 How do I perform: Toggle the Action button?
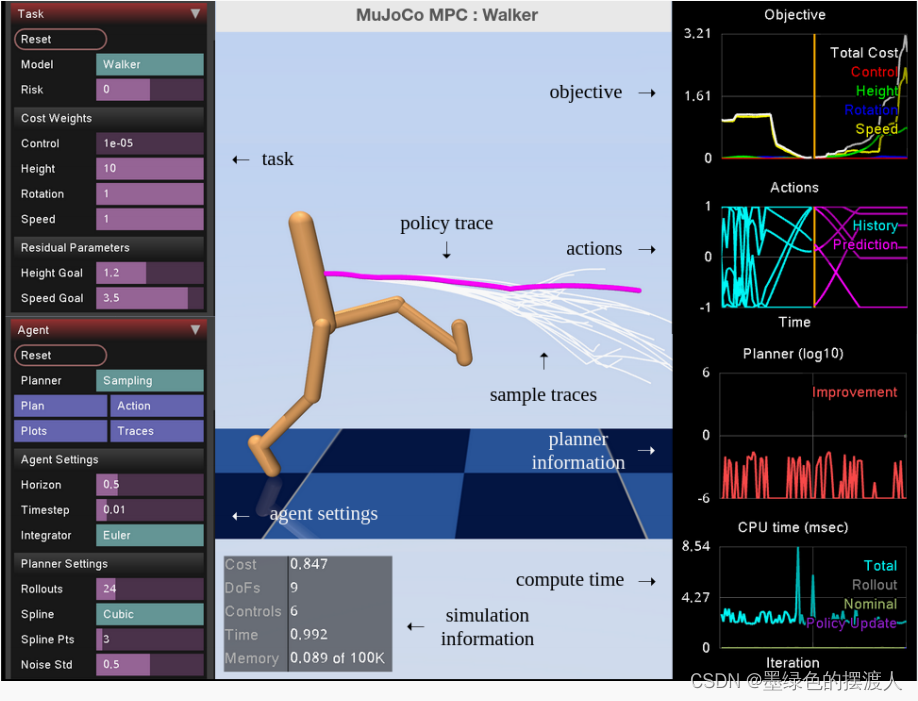(x=157, y=406)
